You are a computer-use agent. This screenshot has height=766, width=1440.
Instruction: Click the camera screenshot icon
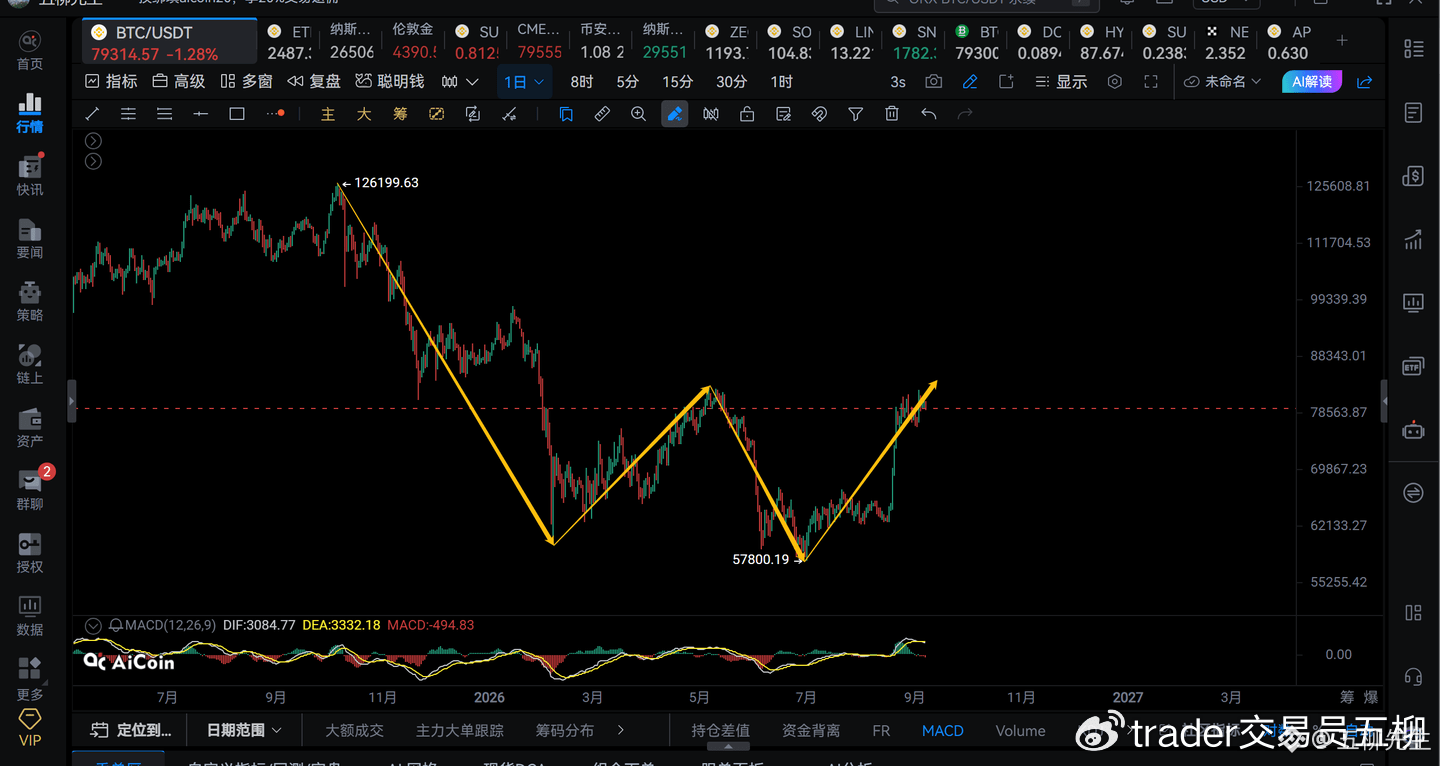[933, 82]
